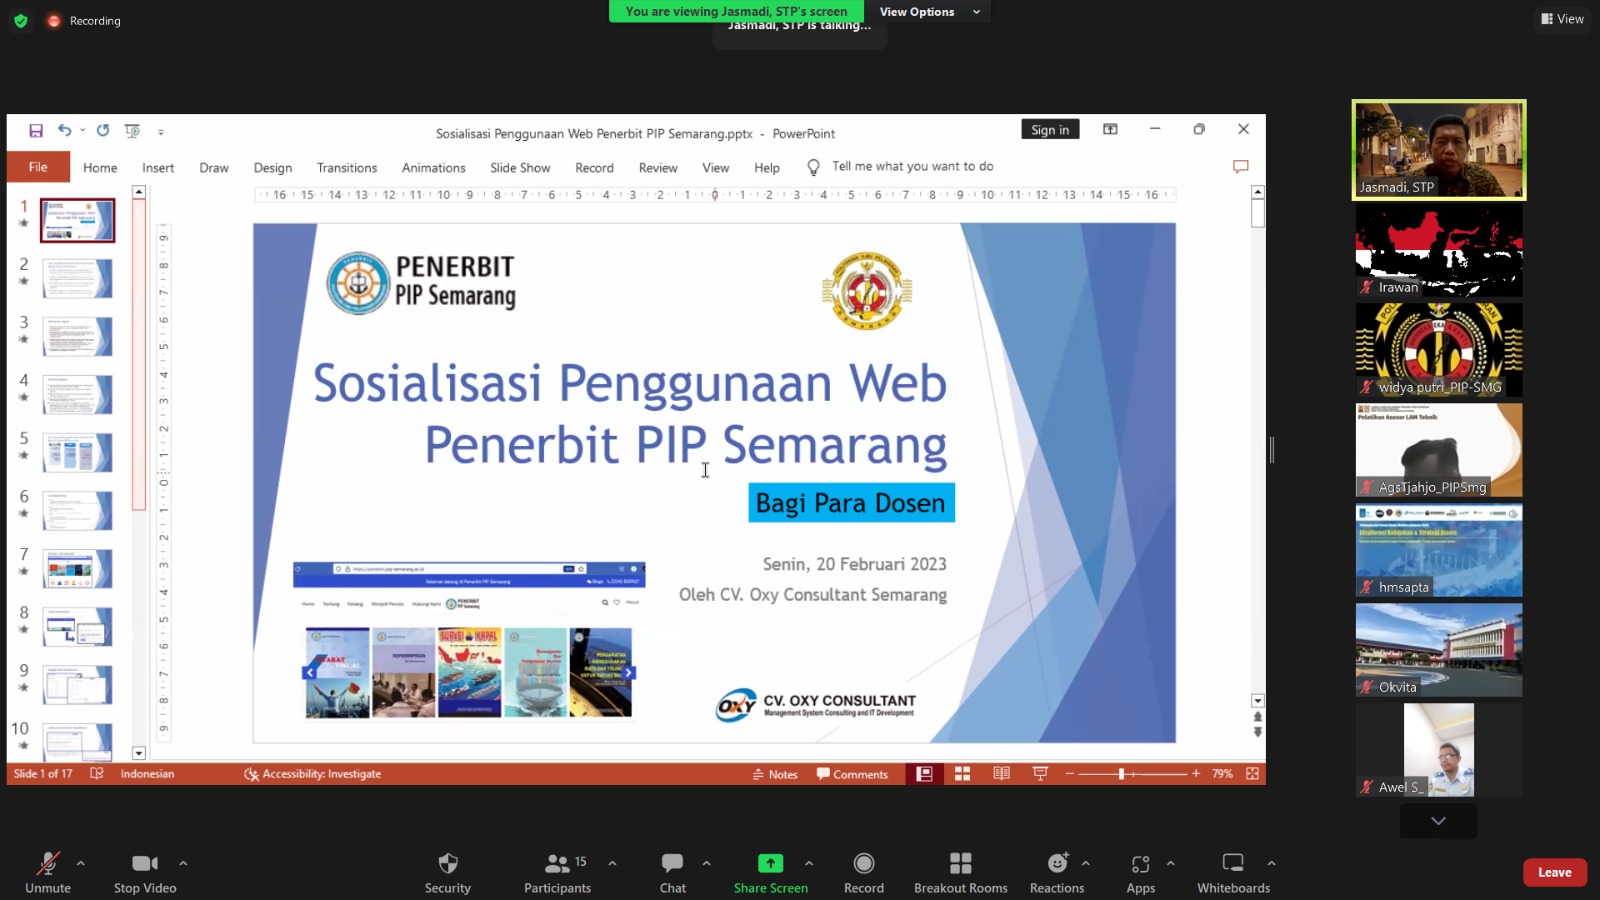This screenshot has height=900, width=1600.
Task: Expand Participants options arrow
Action: pos(612,863)
